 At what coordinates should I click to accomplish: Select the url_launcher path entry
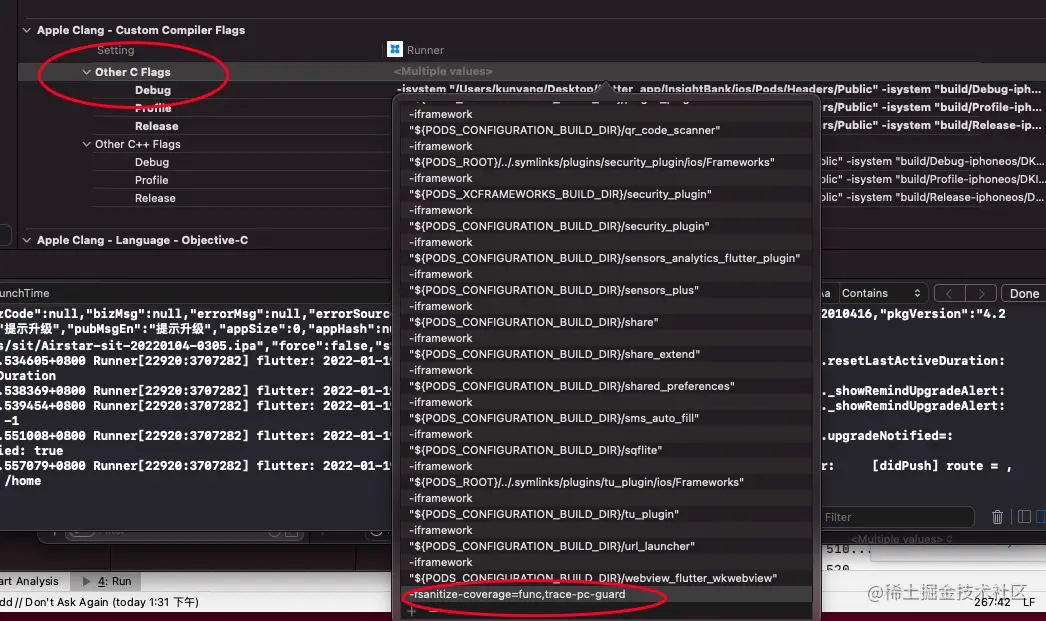552,546
